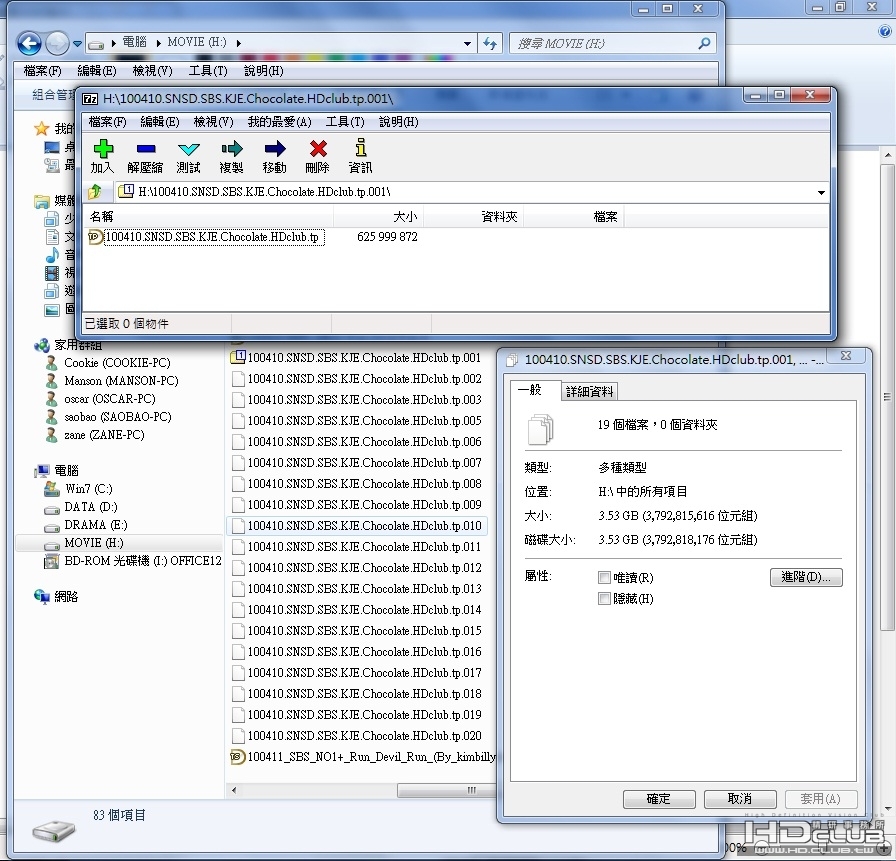Viewport: 896px width, 861px height.
Task: Click the search magnifier in MOVIE (H:) box
Action: click(x=705, y=43)
